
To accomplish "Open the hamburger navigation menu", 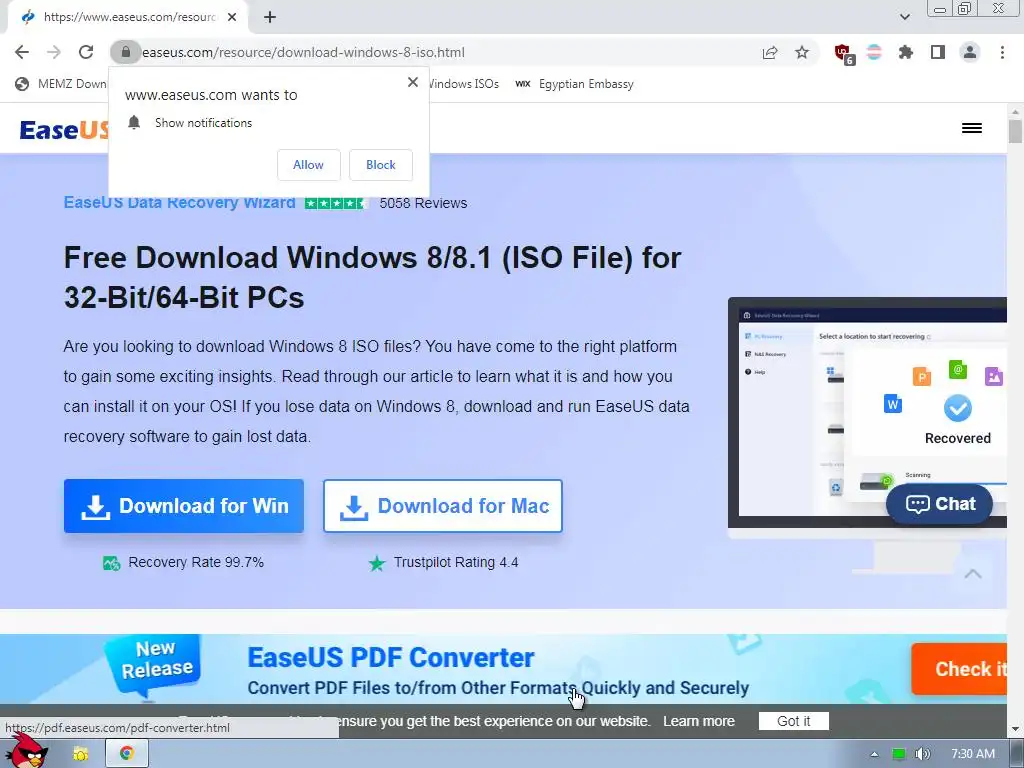I will tap(972, 128).
